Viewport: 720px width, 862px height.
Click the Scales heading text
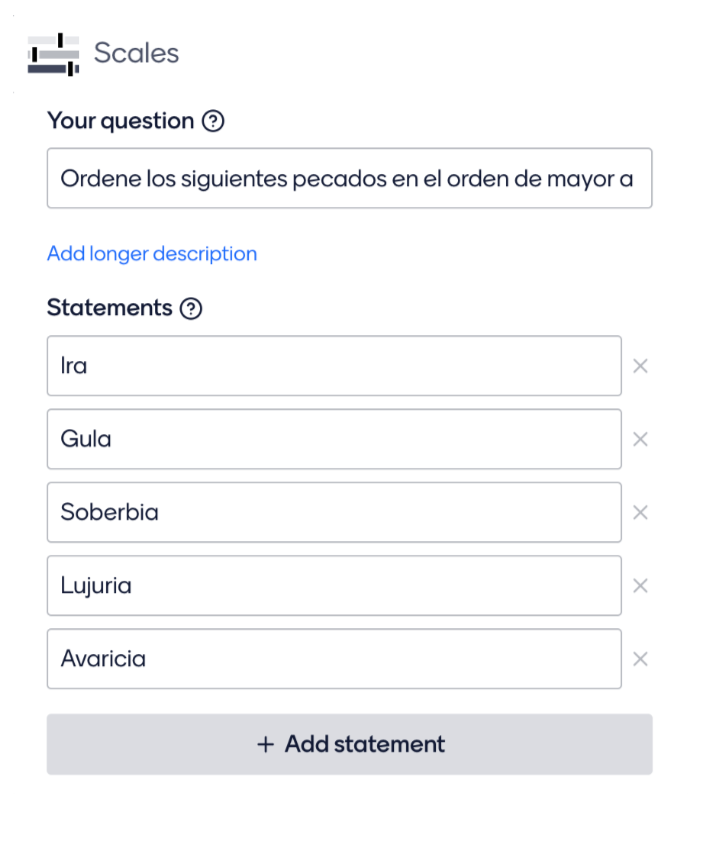(136, 53)
